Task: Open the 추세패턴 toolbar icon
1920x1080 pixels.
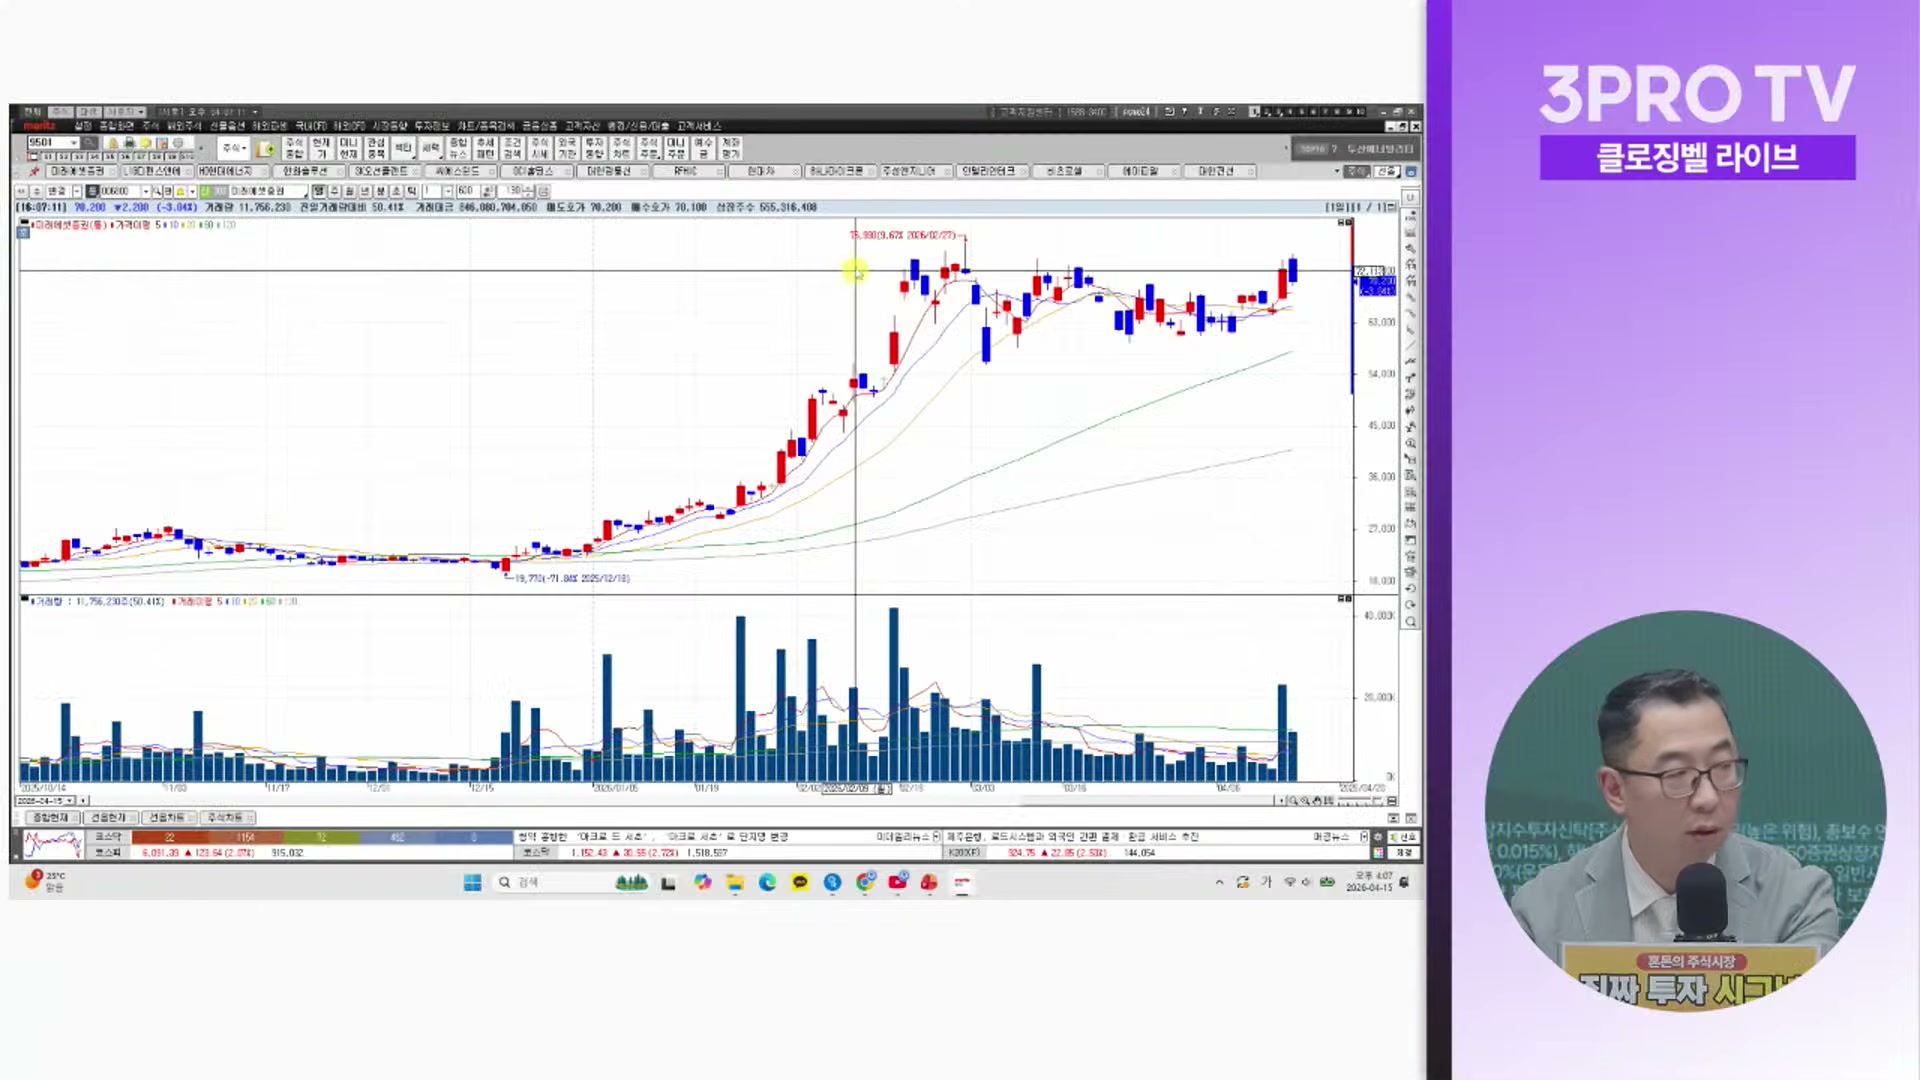Action: pyautogui.click(x=484, y=147)
